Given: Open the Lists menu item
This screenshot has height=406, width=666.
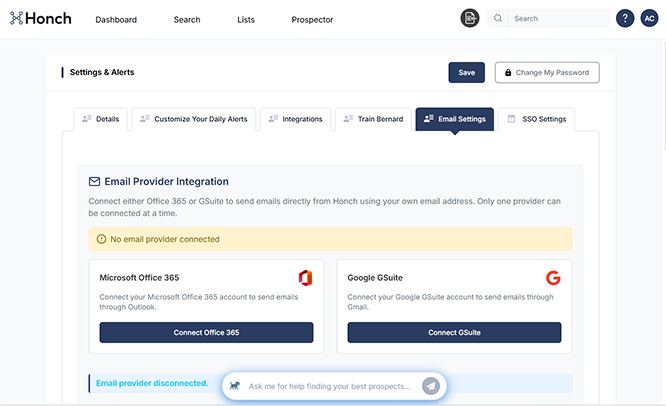Looking at the screenshot, I should click(246, 20).
